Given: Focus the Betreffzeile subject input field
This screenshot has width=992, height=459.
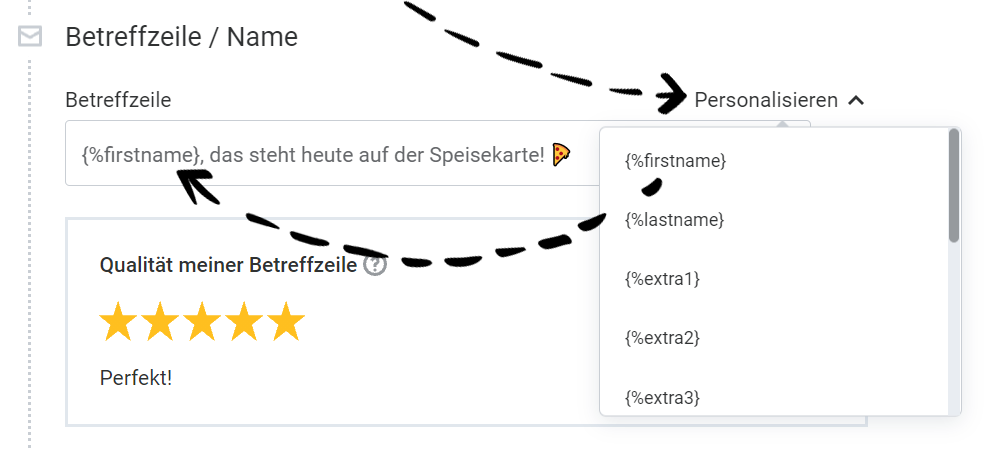Looking at the screenshot, I should [x=330, y=154].
